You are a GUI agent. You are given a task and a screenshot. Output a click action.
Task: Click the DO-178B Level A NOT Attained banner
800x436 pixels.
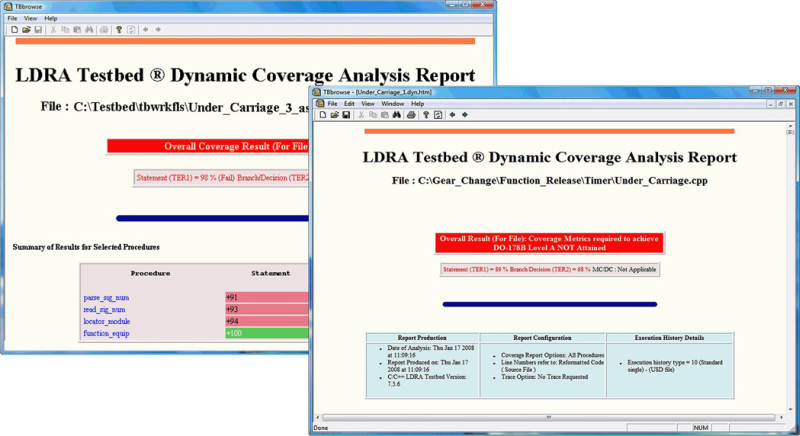[x=549, y=243]
